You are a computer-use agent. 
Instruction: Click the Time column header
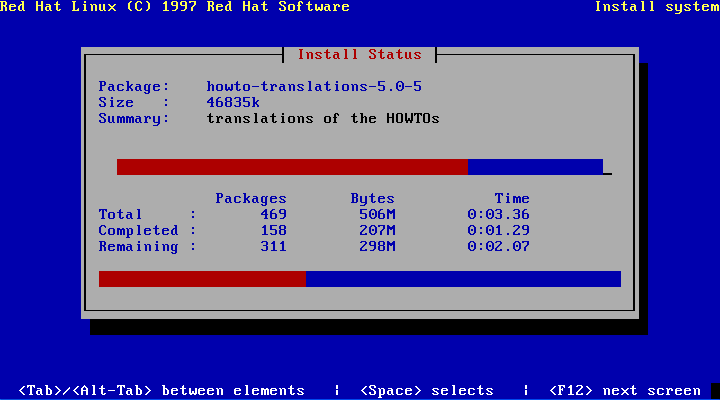point(512,198)
